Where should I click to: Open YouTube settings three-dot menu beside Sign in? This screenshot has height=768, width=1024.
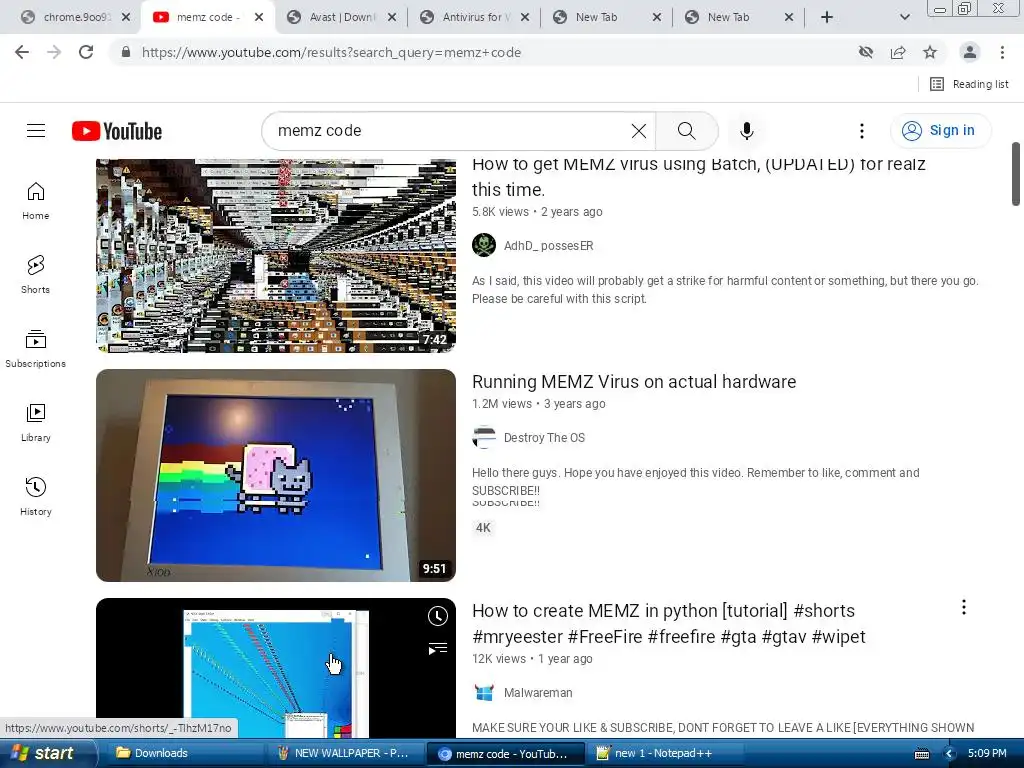pyautogui.click(x=862, y=131)
